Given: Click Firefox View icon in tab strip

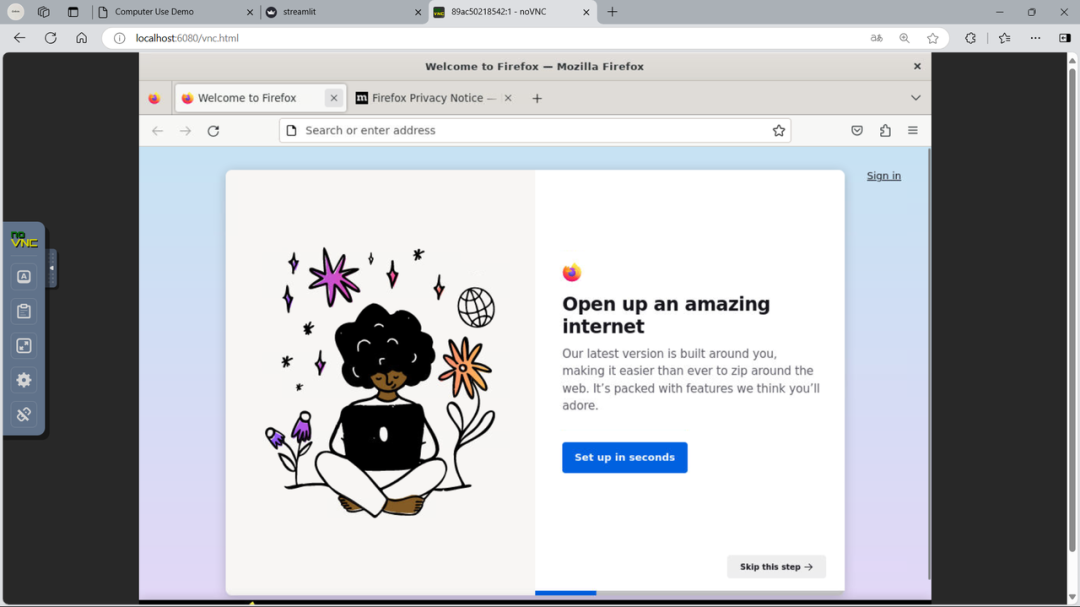Looking at the screenshot, I should point(154,98).
